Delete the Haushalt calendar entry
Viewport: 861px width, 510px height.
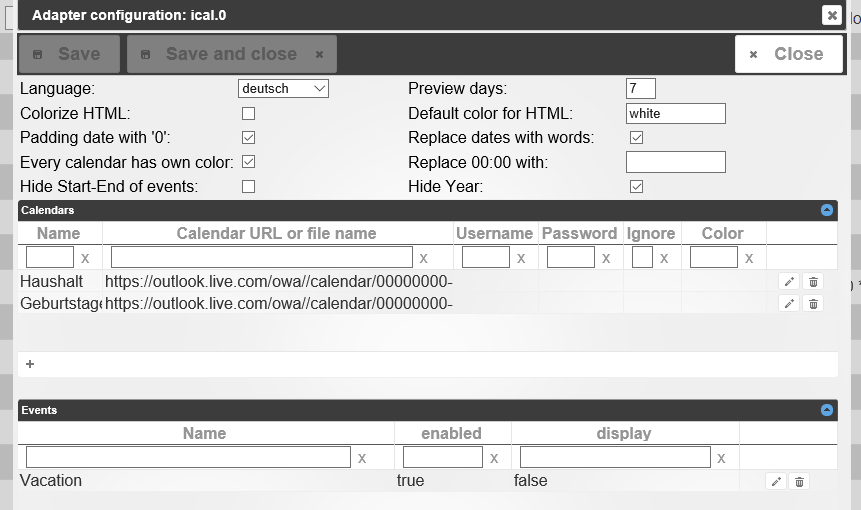(813, 282)
